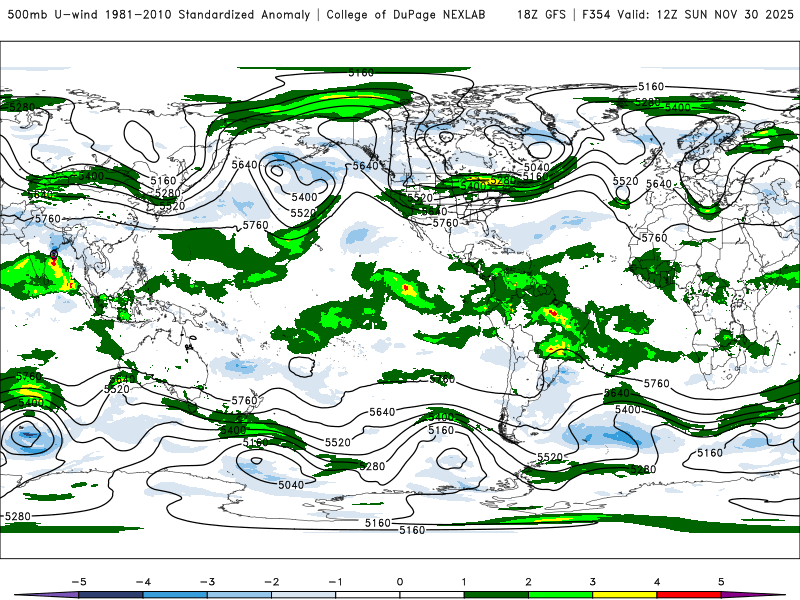Screen dimensions: 800x600
Task: Click the '0' tick label on the colorbar
Action: click(x=400, y=582)
